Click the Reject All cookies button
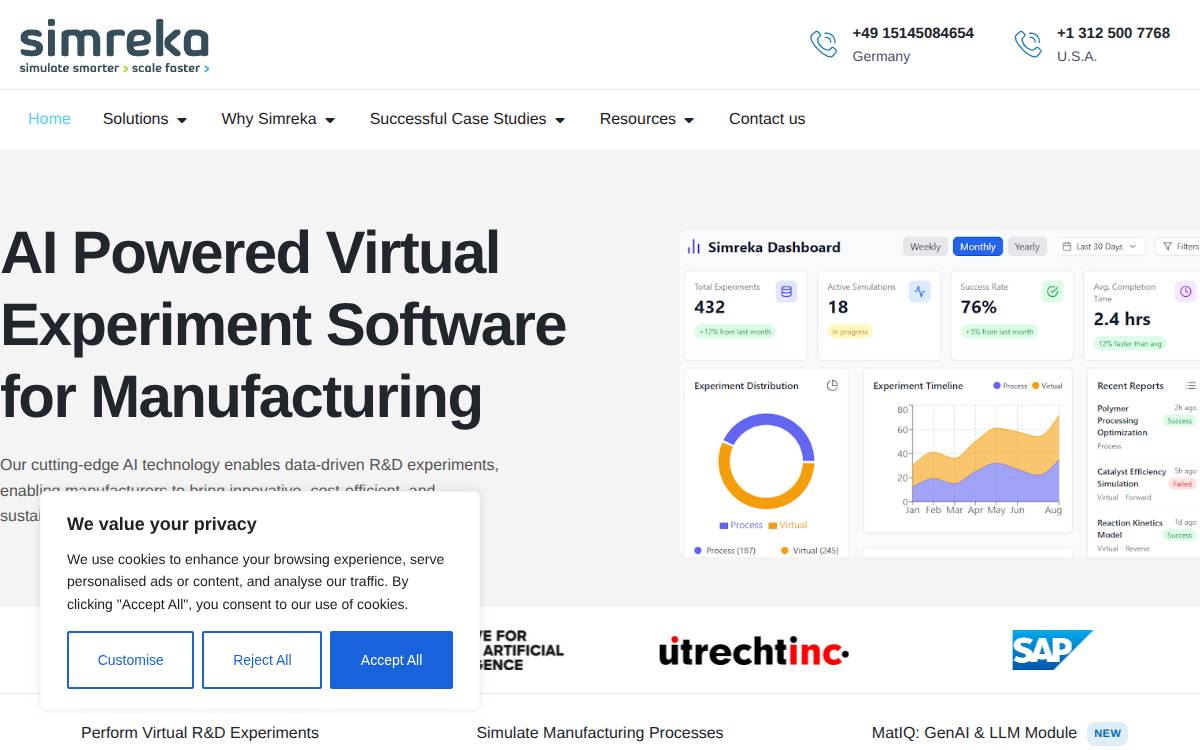The image size is (1200, 750). click(x=262, y=660)
